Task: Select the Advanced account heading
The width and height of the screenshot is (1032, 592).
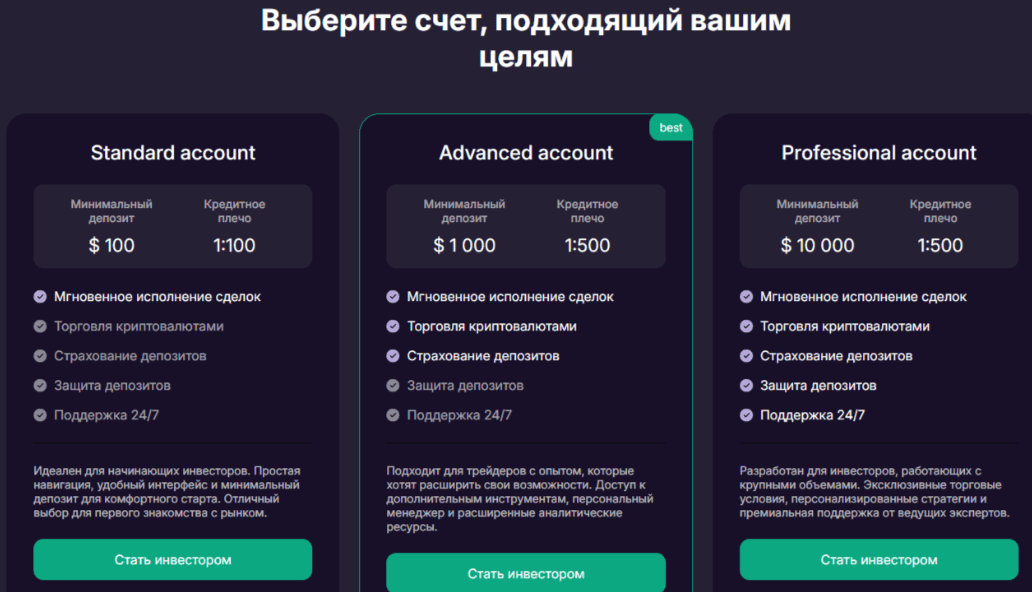Action: pyautogui.click(x=526, y=153)
